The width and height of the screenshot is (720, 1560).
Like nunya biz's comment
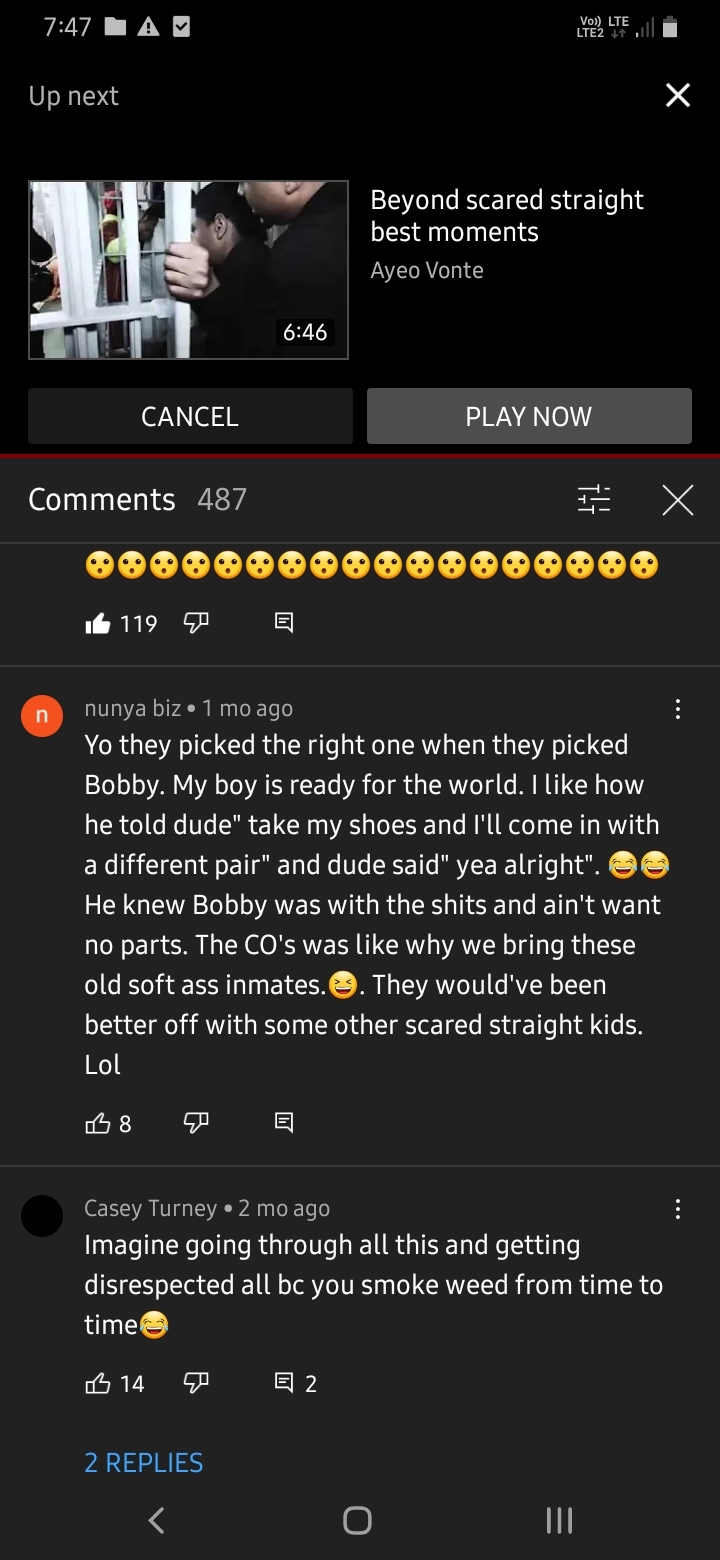98,1123
